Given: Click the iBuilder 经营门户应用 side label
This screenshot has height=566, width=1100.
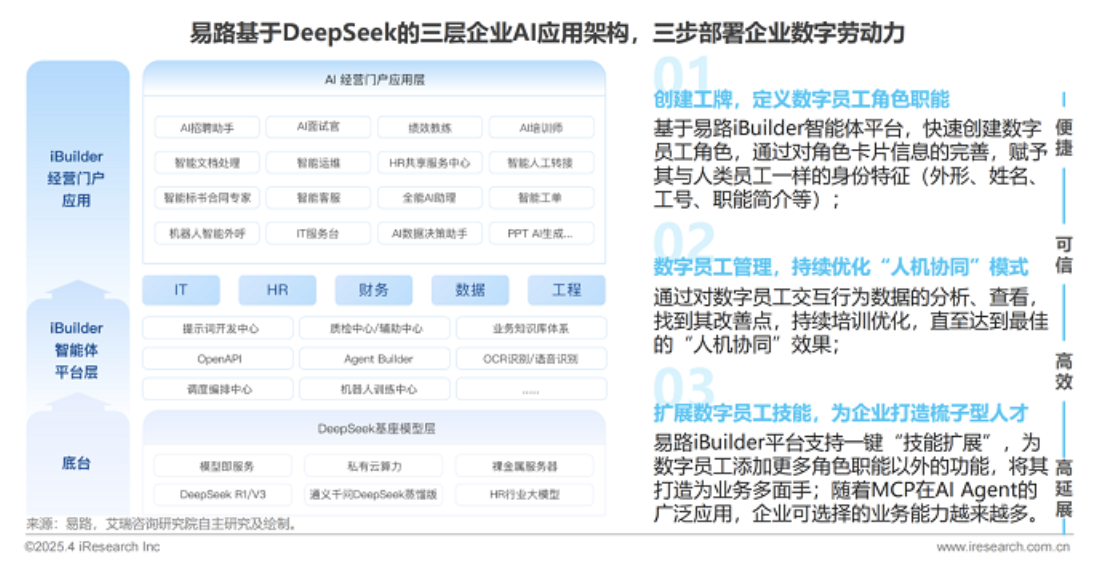Looking at the screenshot, I should click(x=76, y=178).
